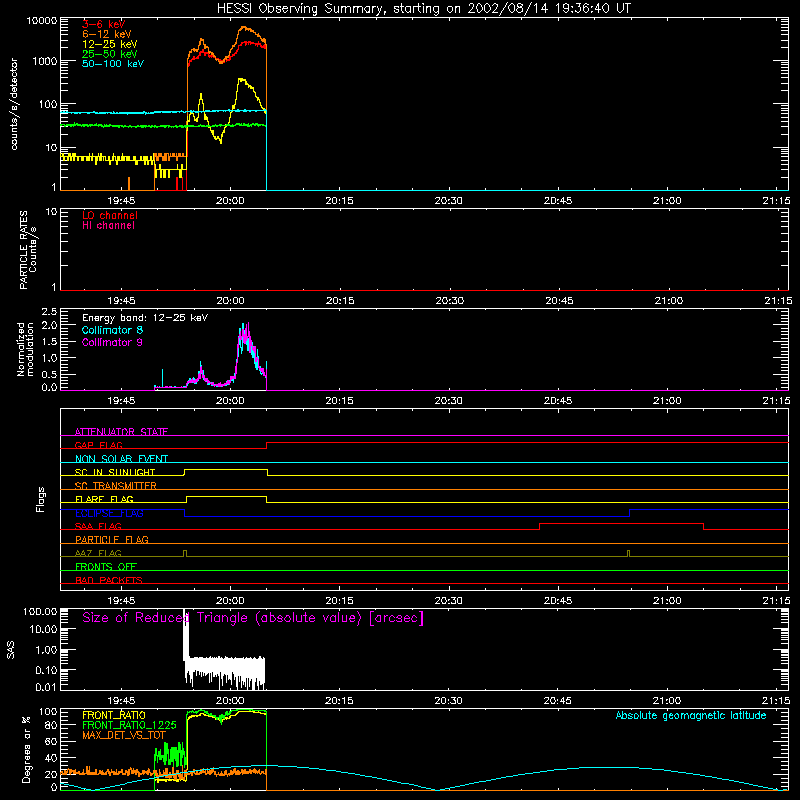Click '20:30' tick under particle rates plot
This screenshot has height=800, width=800.
(449, 301)
